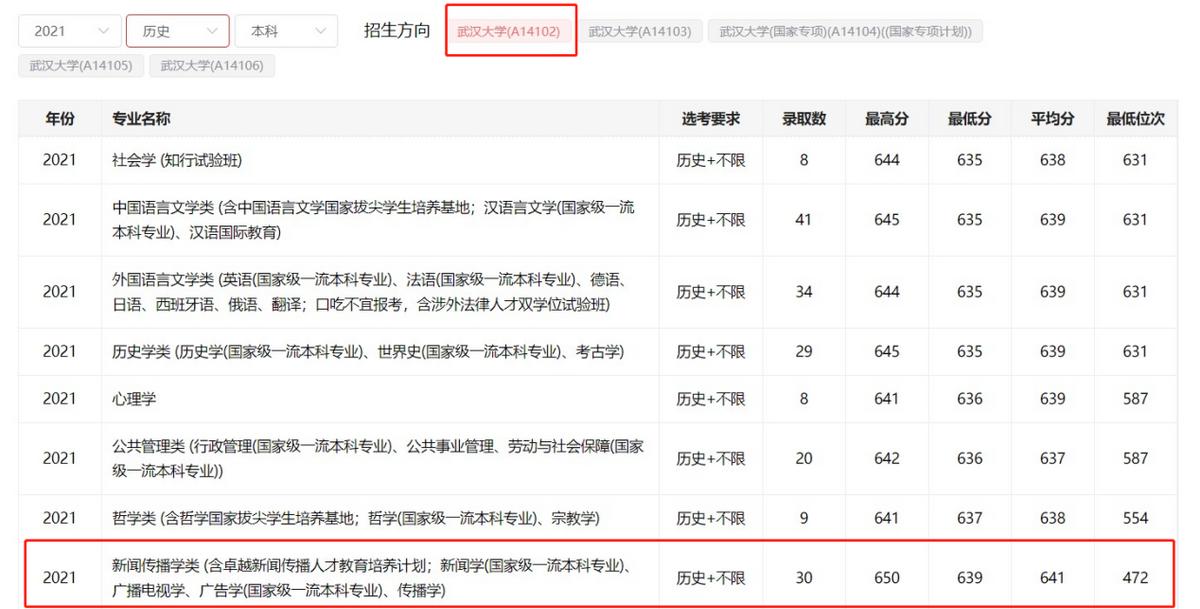The width and height of the screenshot is (1200, 609).
Task: Open the year 2021 dropdown
Action: coord(68,30)
